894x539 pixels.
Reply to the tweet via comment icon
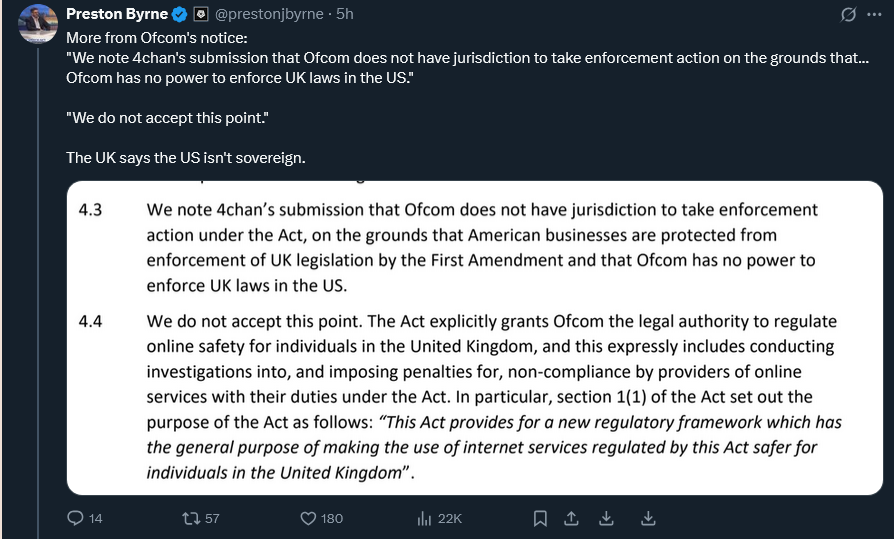coord(75,518)
